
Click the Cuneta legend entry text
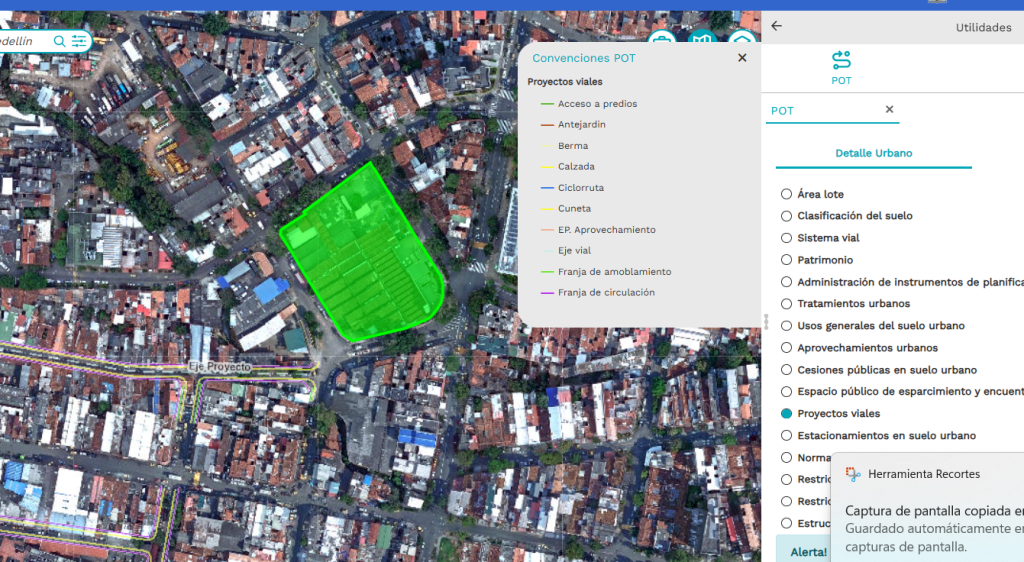(574, 209)
